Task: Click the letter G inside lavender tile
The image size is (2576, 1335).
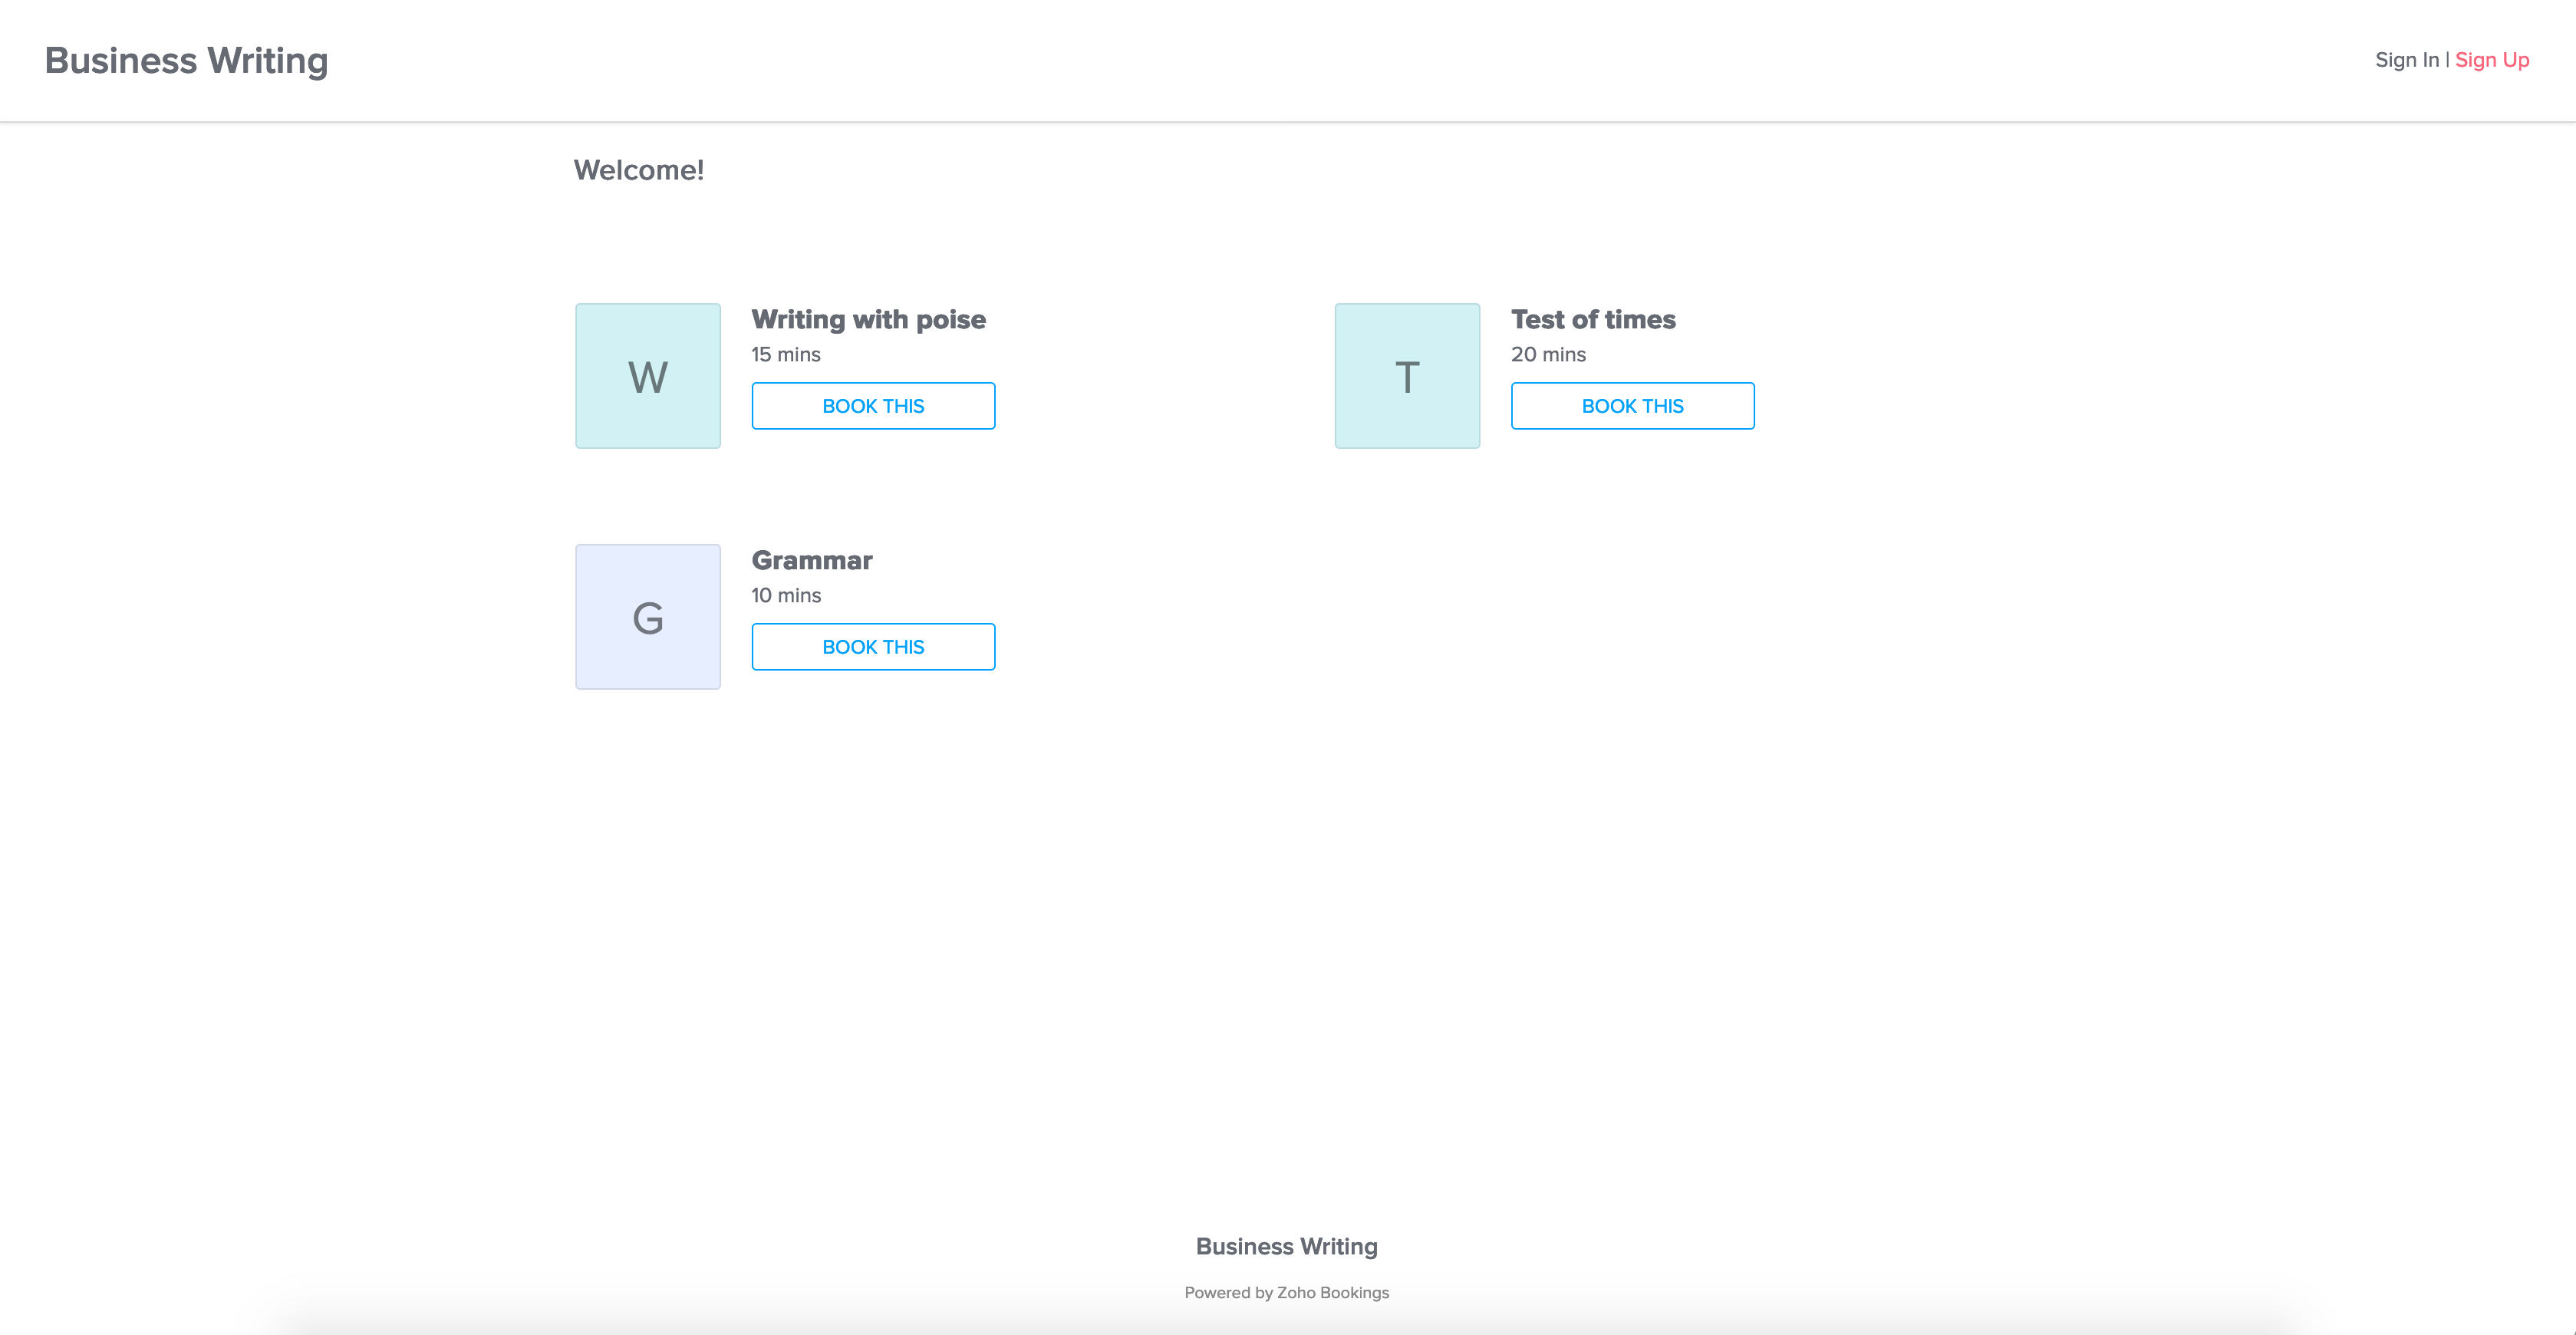Action: (647, 618)
